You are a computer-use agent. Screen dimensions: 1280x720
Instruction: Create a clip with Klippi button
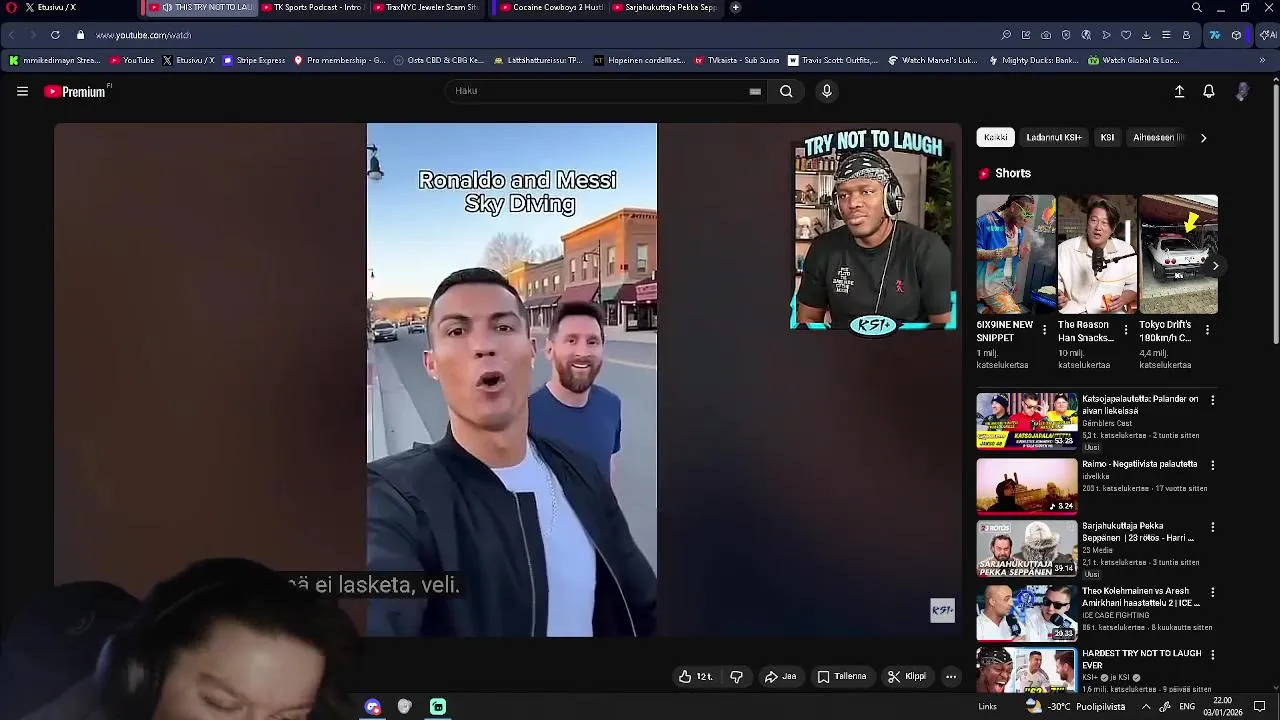[907, 677]
